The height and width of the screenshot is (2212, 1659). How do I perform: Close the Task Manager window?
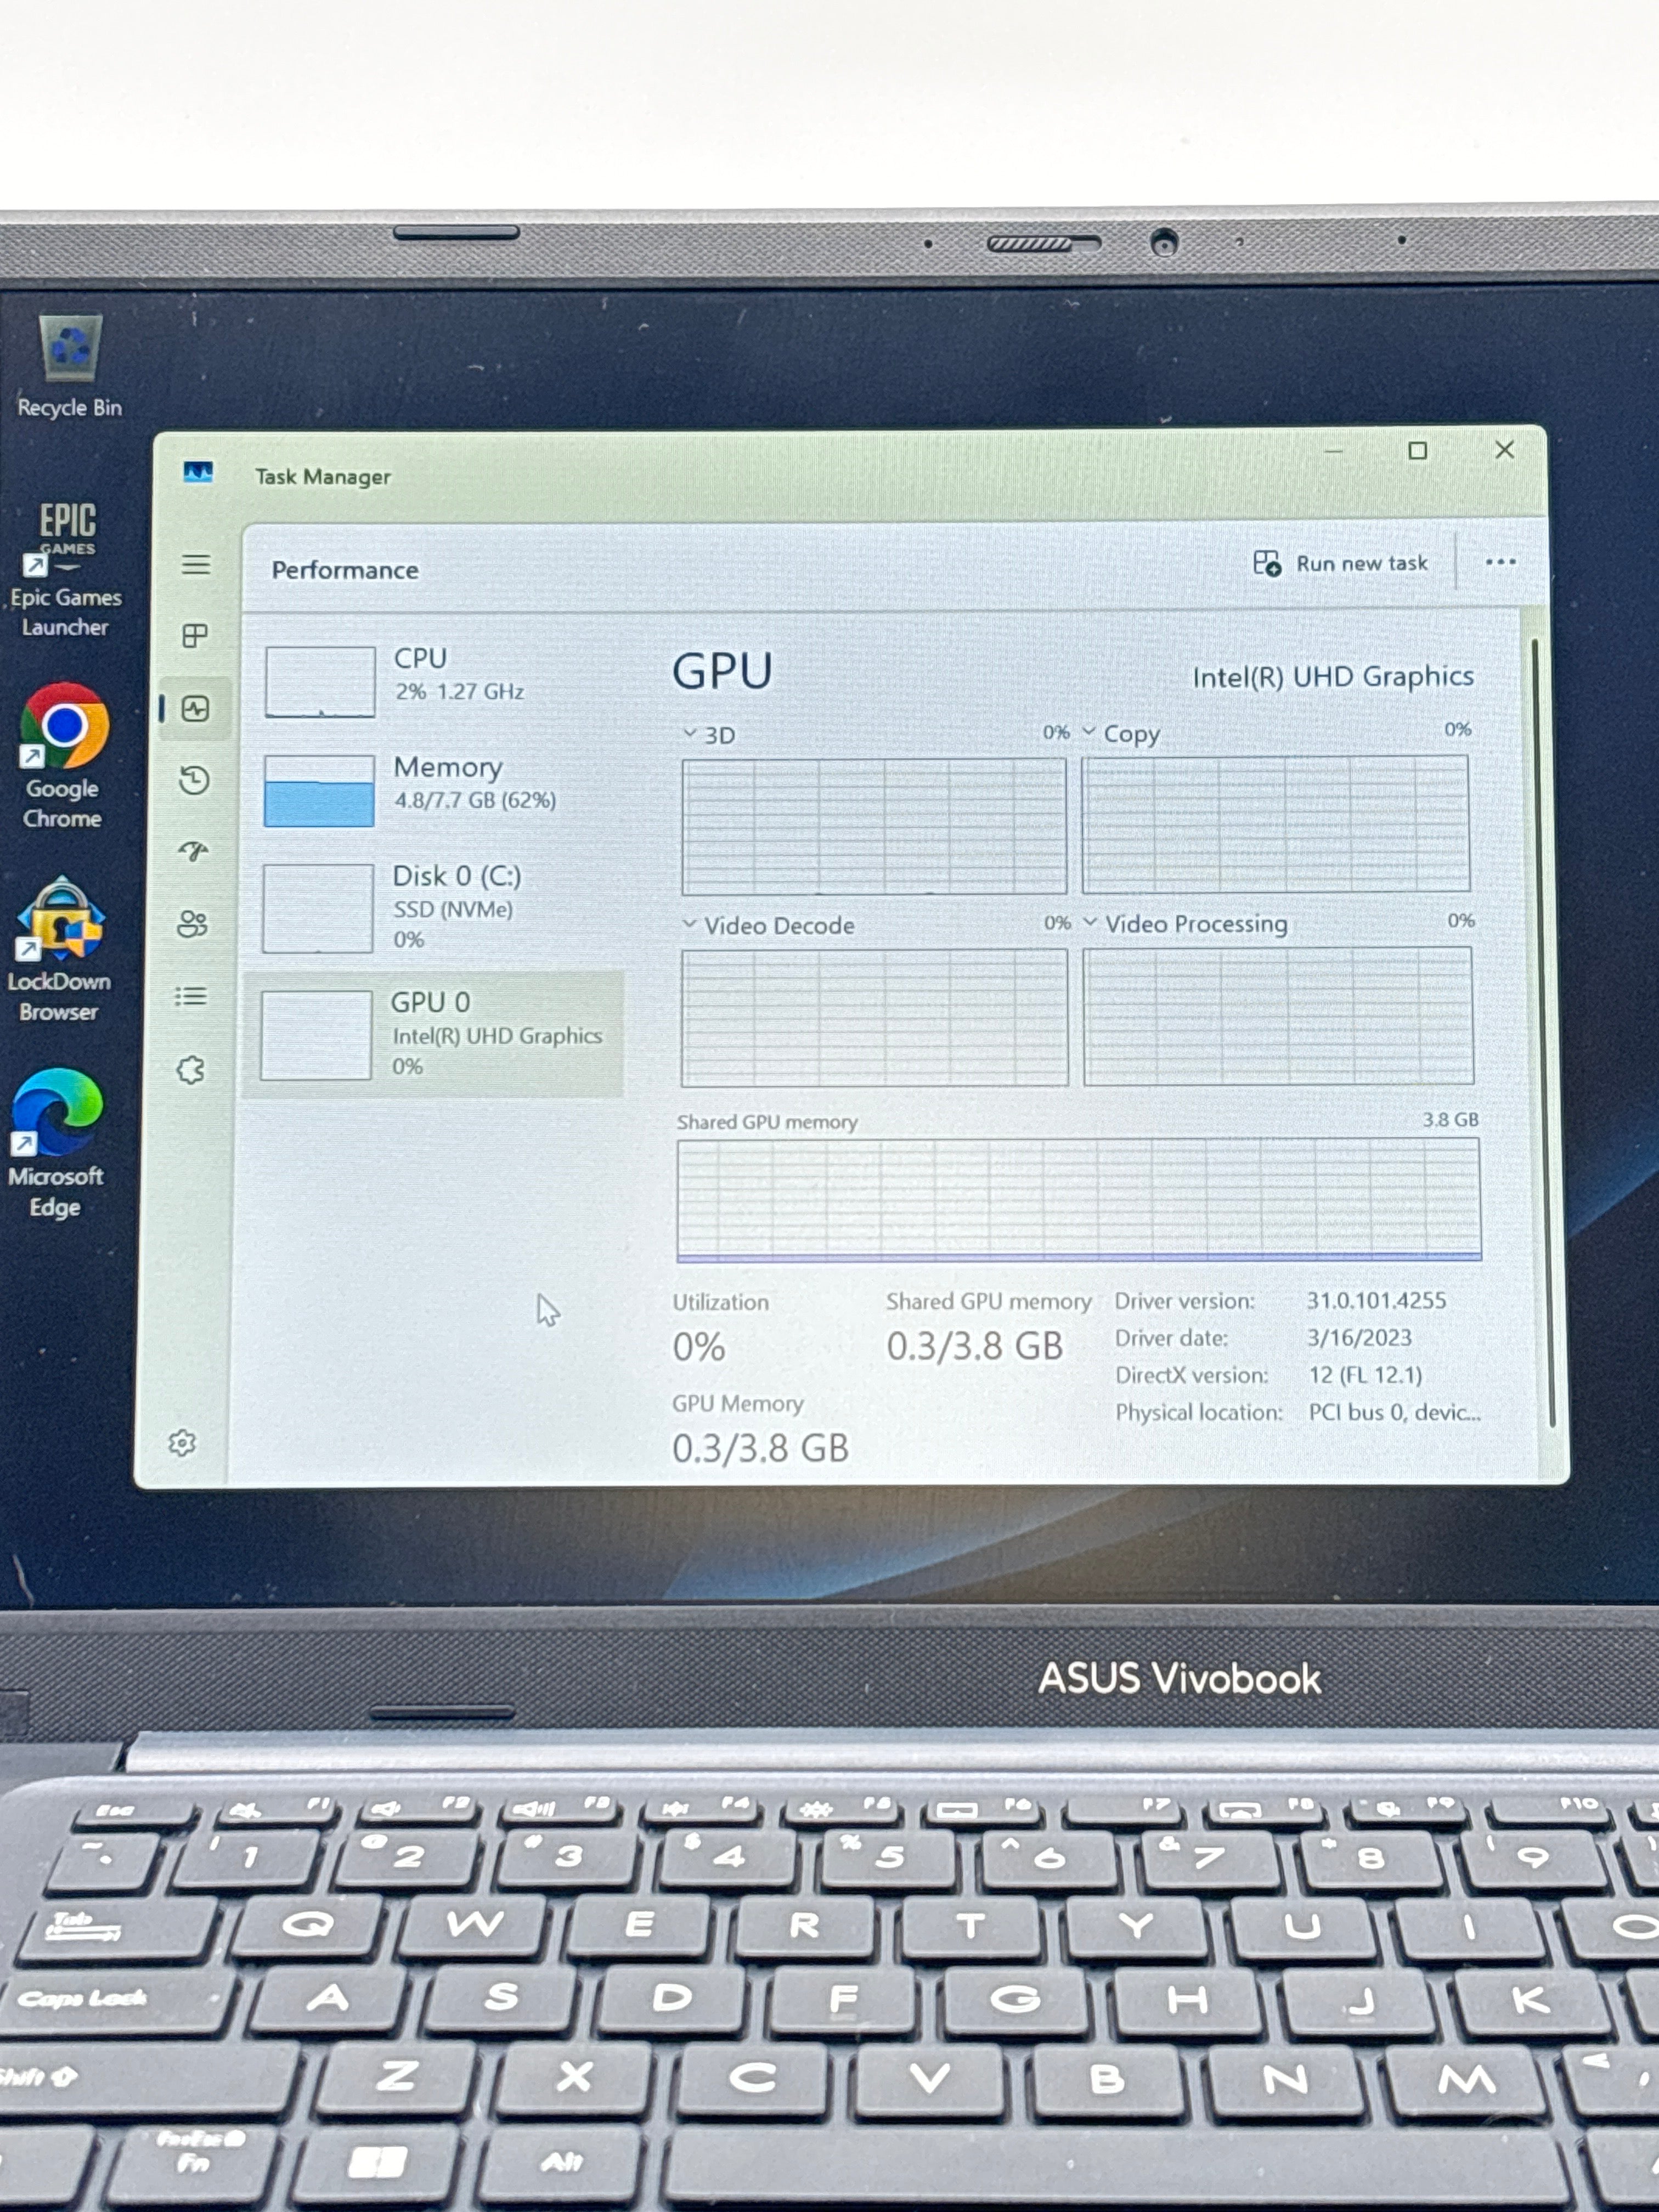point(1504,450)
